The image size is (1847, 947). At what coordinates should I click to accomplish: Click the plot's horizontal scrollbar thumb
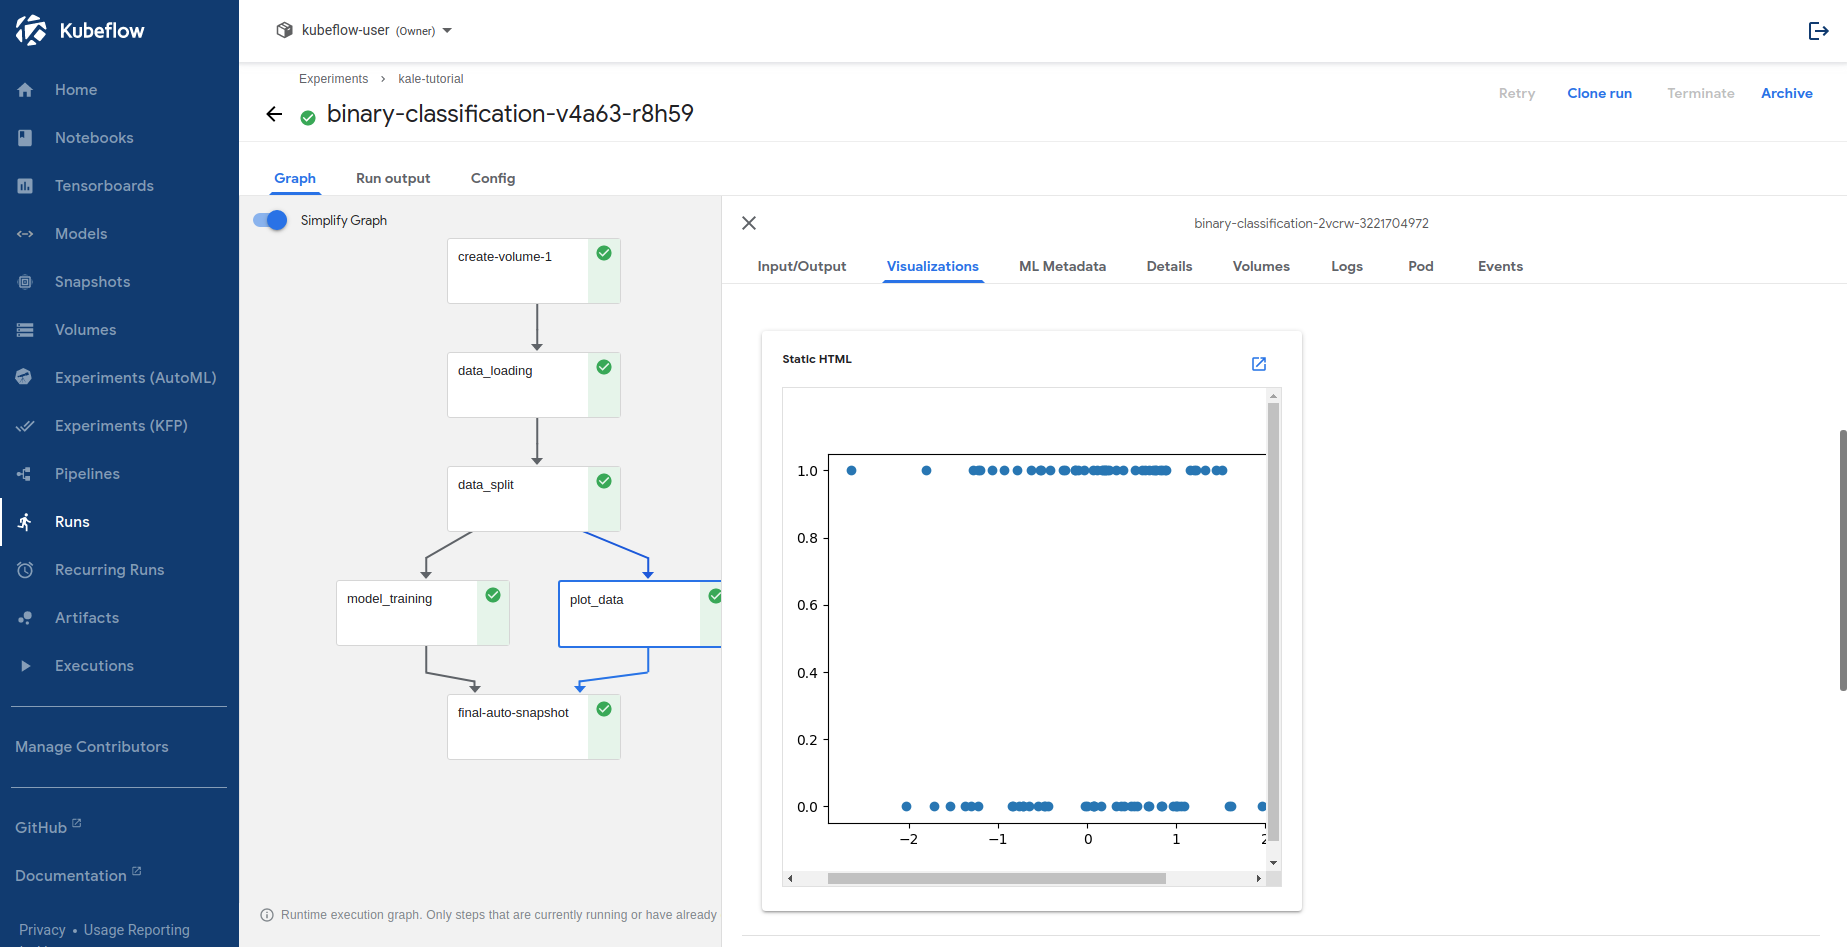[x=997, y=879]
